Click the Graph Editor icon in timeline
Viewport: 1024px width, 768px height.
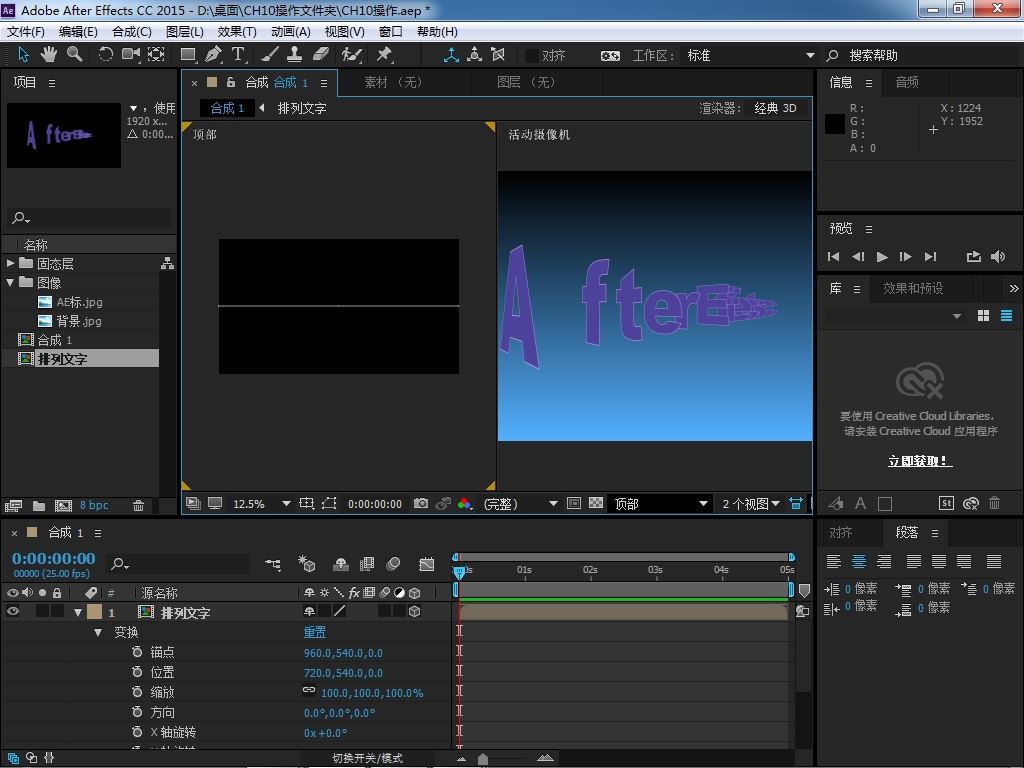coord(426,564)
